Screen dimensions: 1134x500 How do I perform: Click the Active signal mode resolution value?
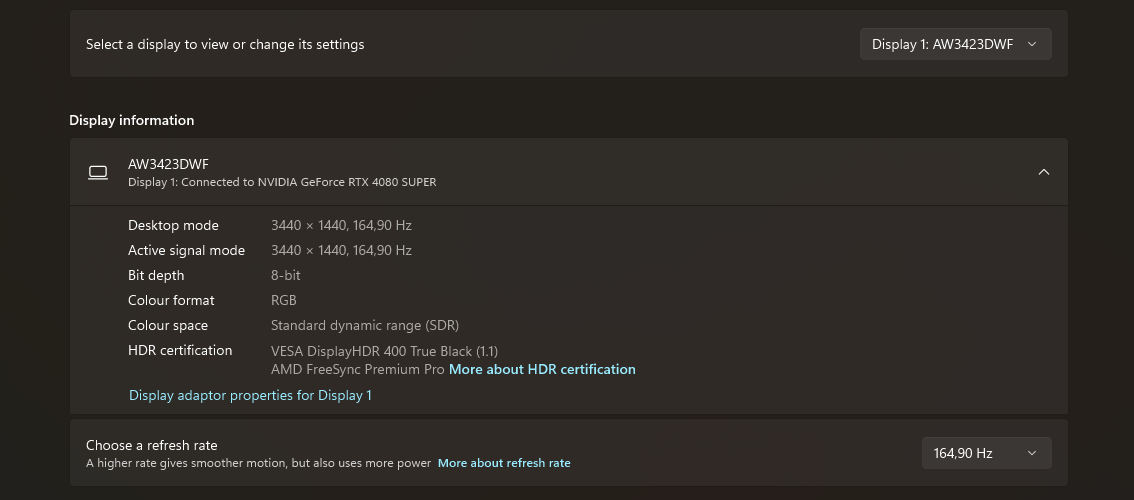click(341, 250)
